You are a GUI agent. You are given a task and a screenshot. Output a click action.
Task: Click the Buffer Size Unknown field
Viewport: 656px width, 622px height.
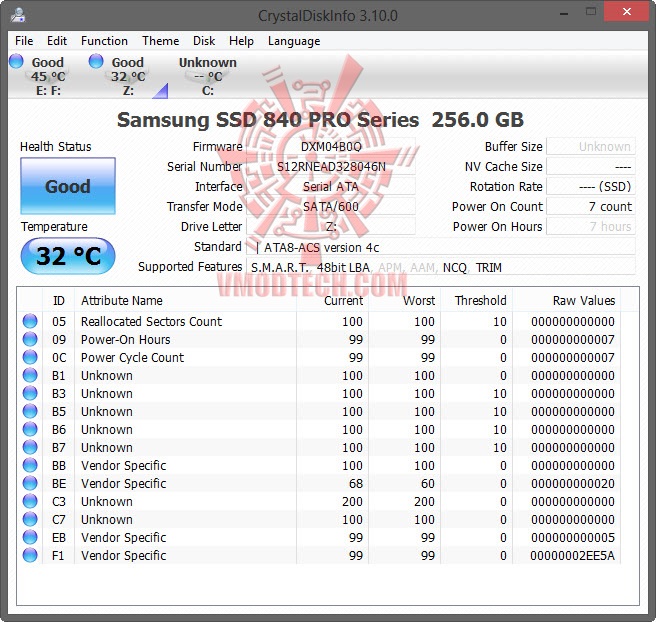pos(591,146)
